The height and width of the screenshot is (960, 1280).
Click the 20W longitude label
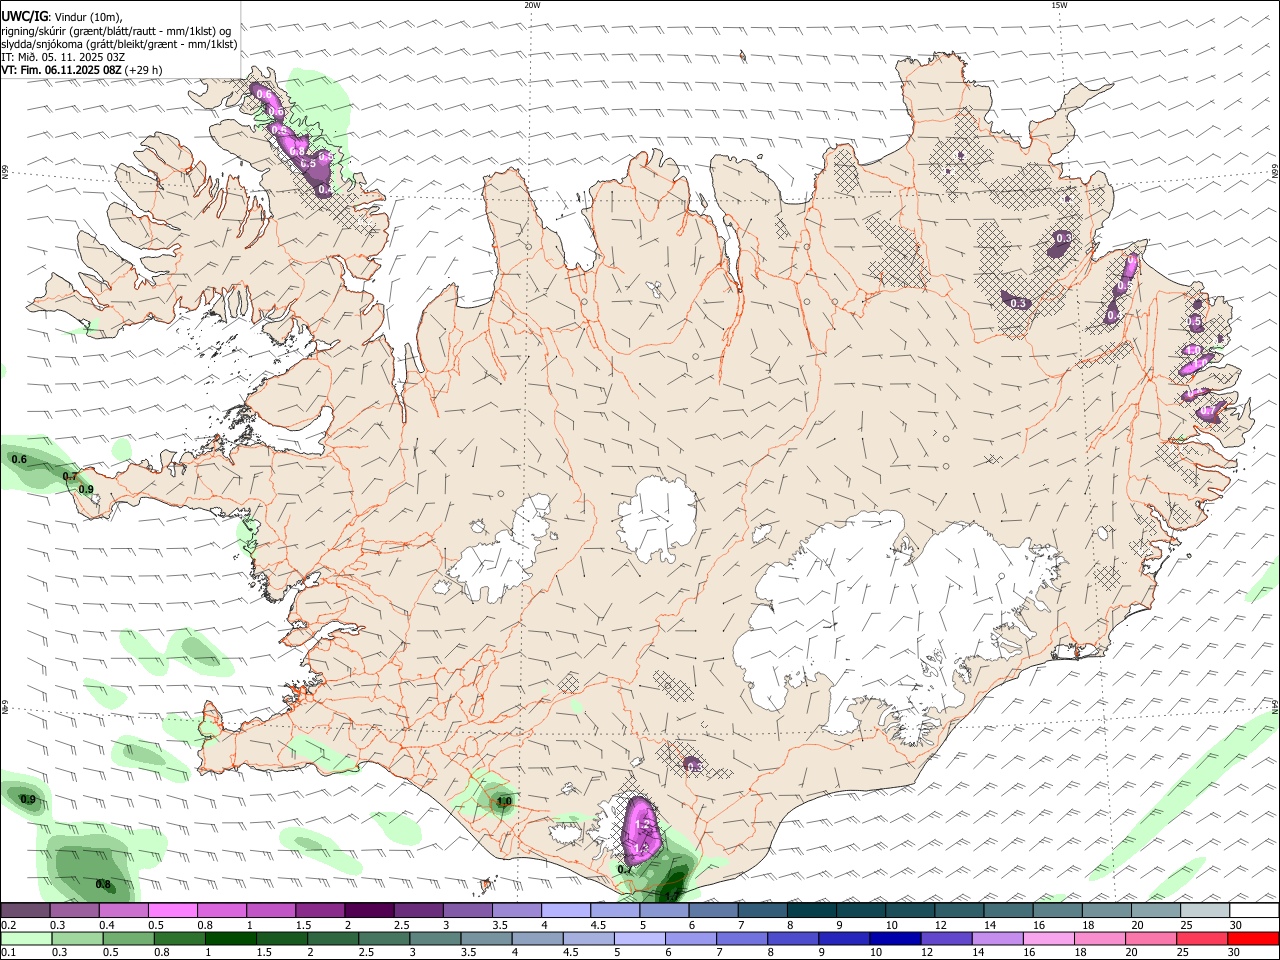[x=532, y=5]
